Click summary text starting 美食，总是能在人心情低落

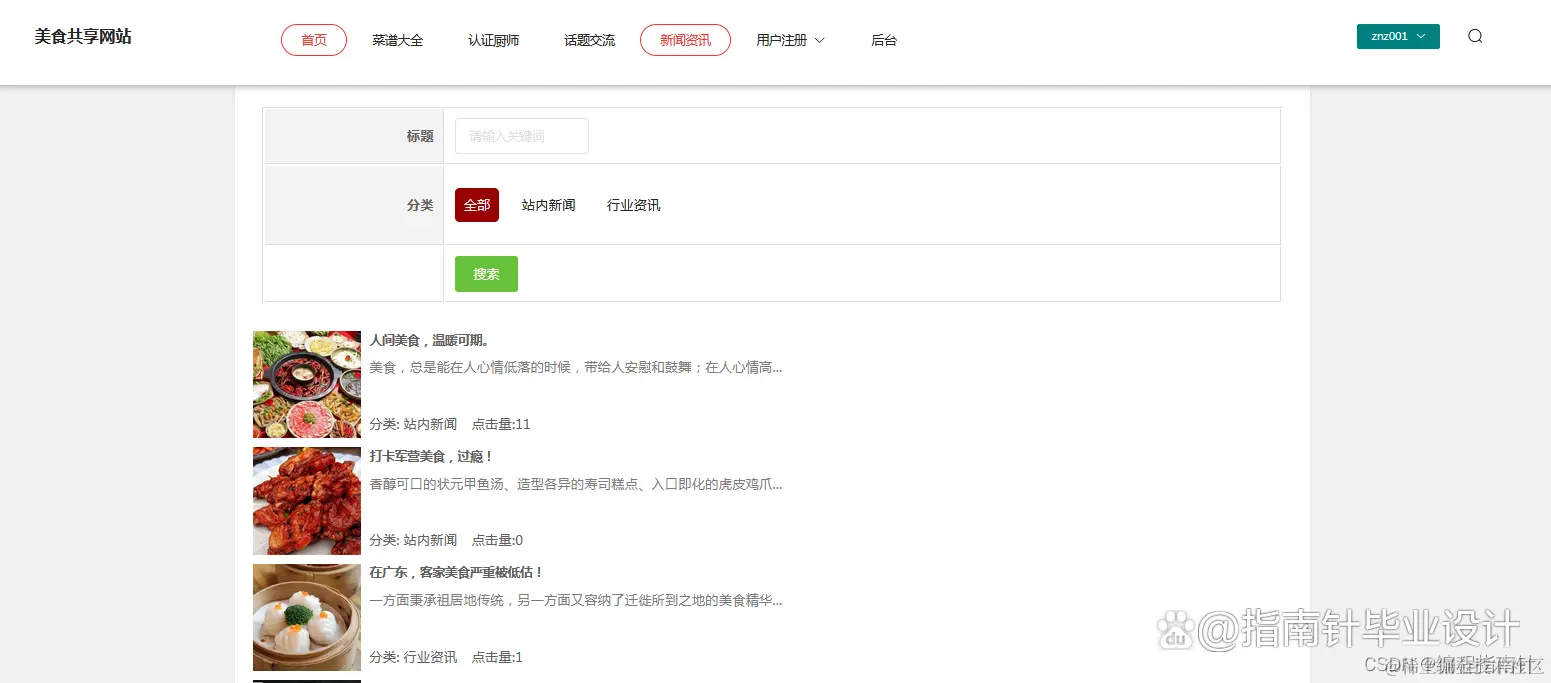pyautogui.click(x=576, y=368)
